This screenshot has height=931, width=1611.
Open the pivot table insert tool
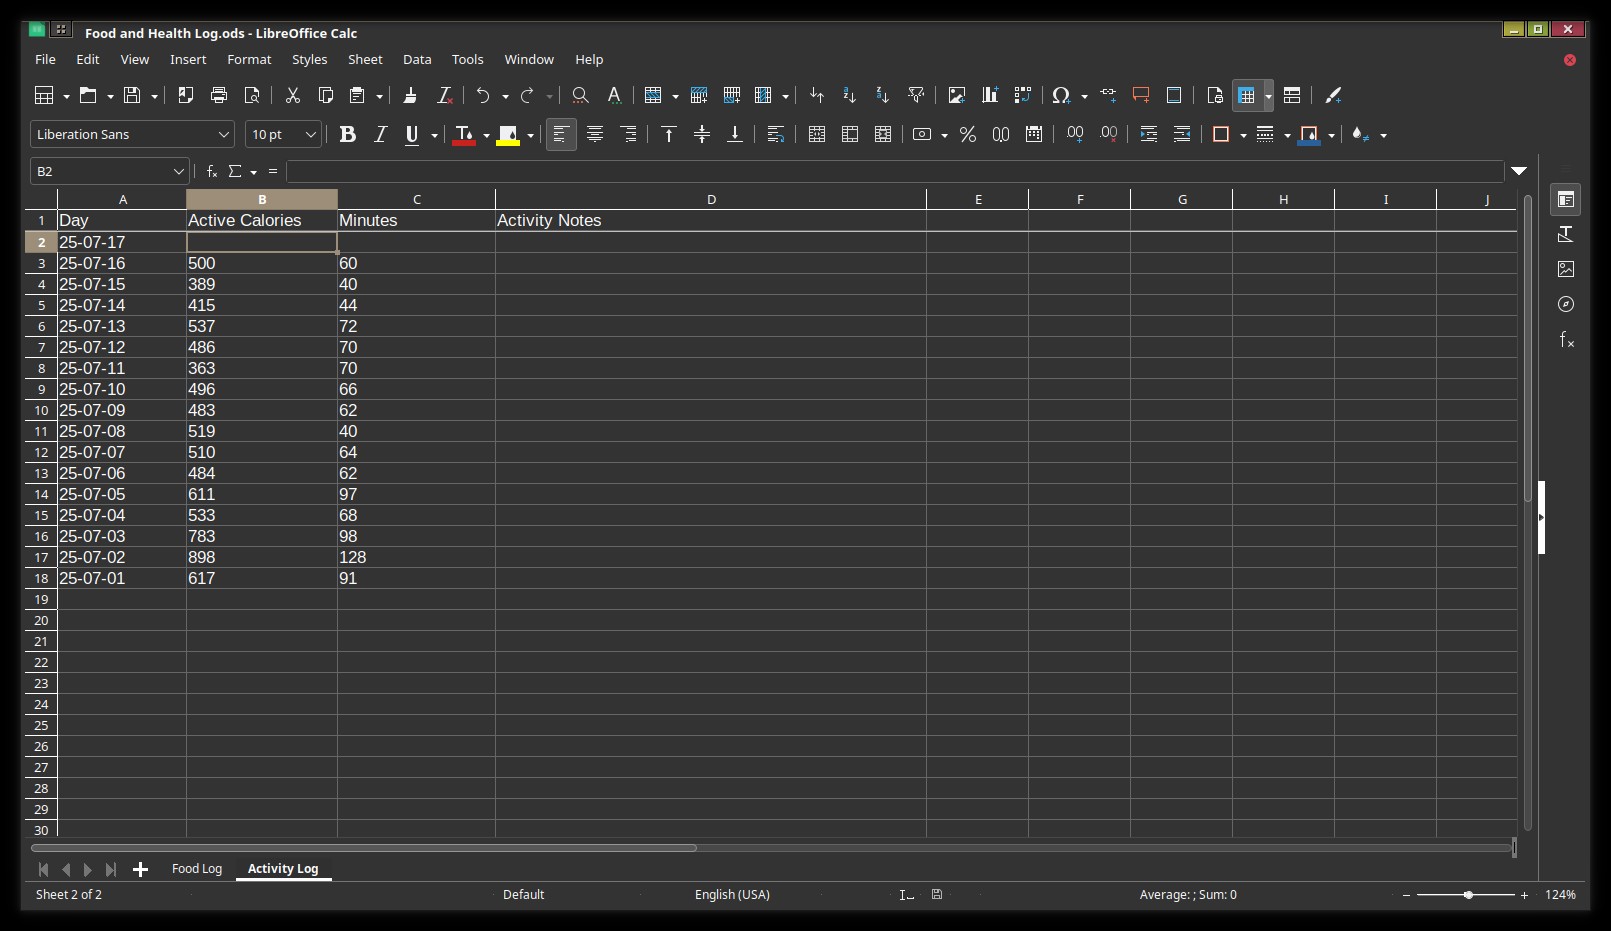[1023, 95]
